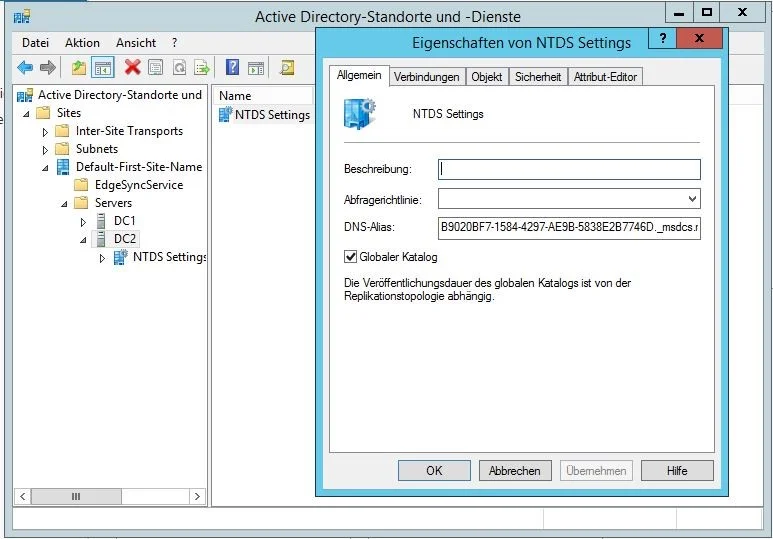Switch to the Sicherheit tab

point(538,77)
